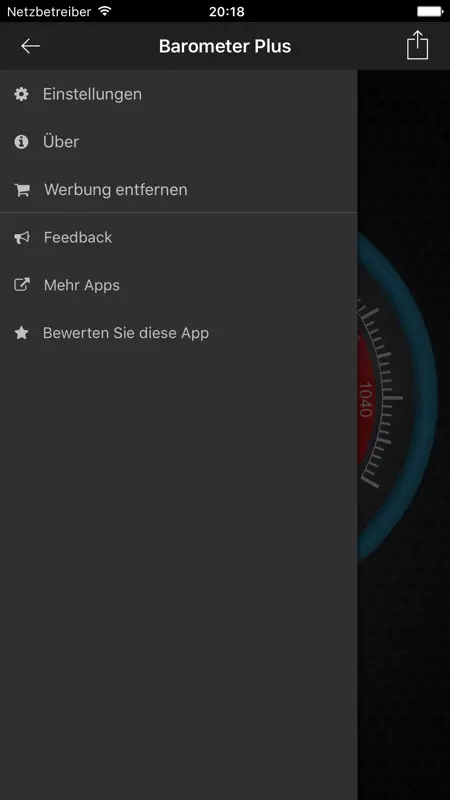The width and height of the screenshot is (450, 800).
Task: Select Bewerten Sie diese App
Action: click(179, 333)
